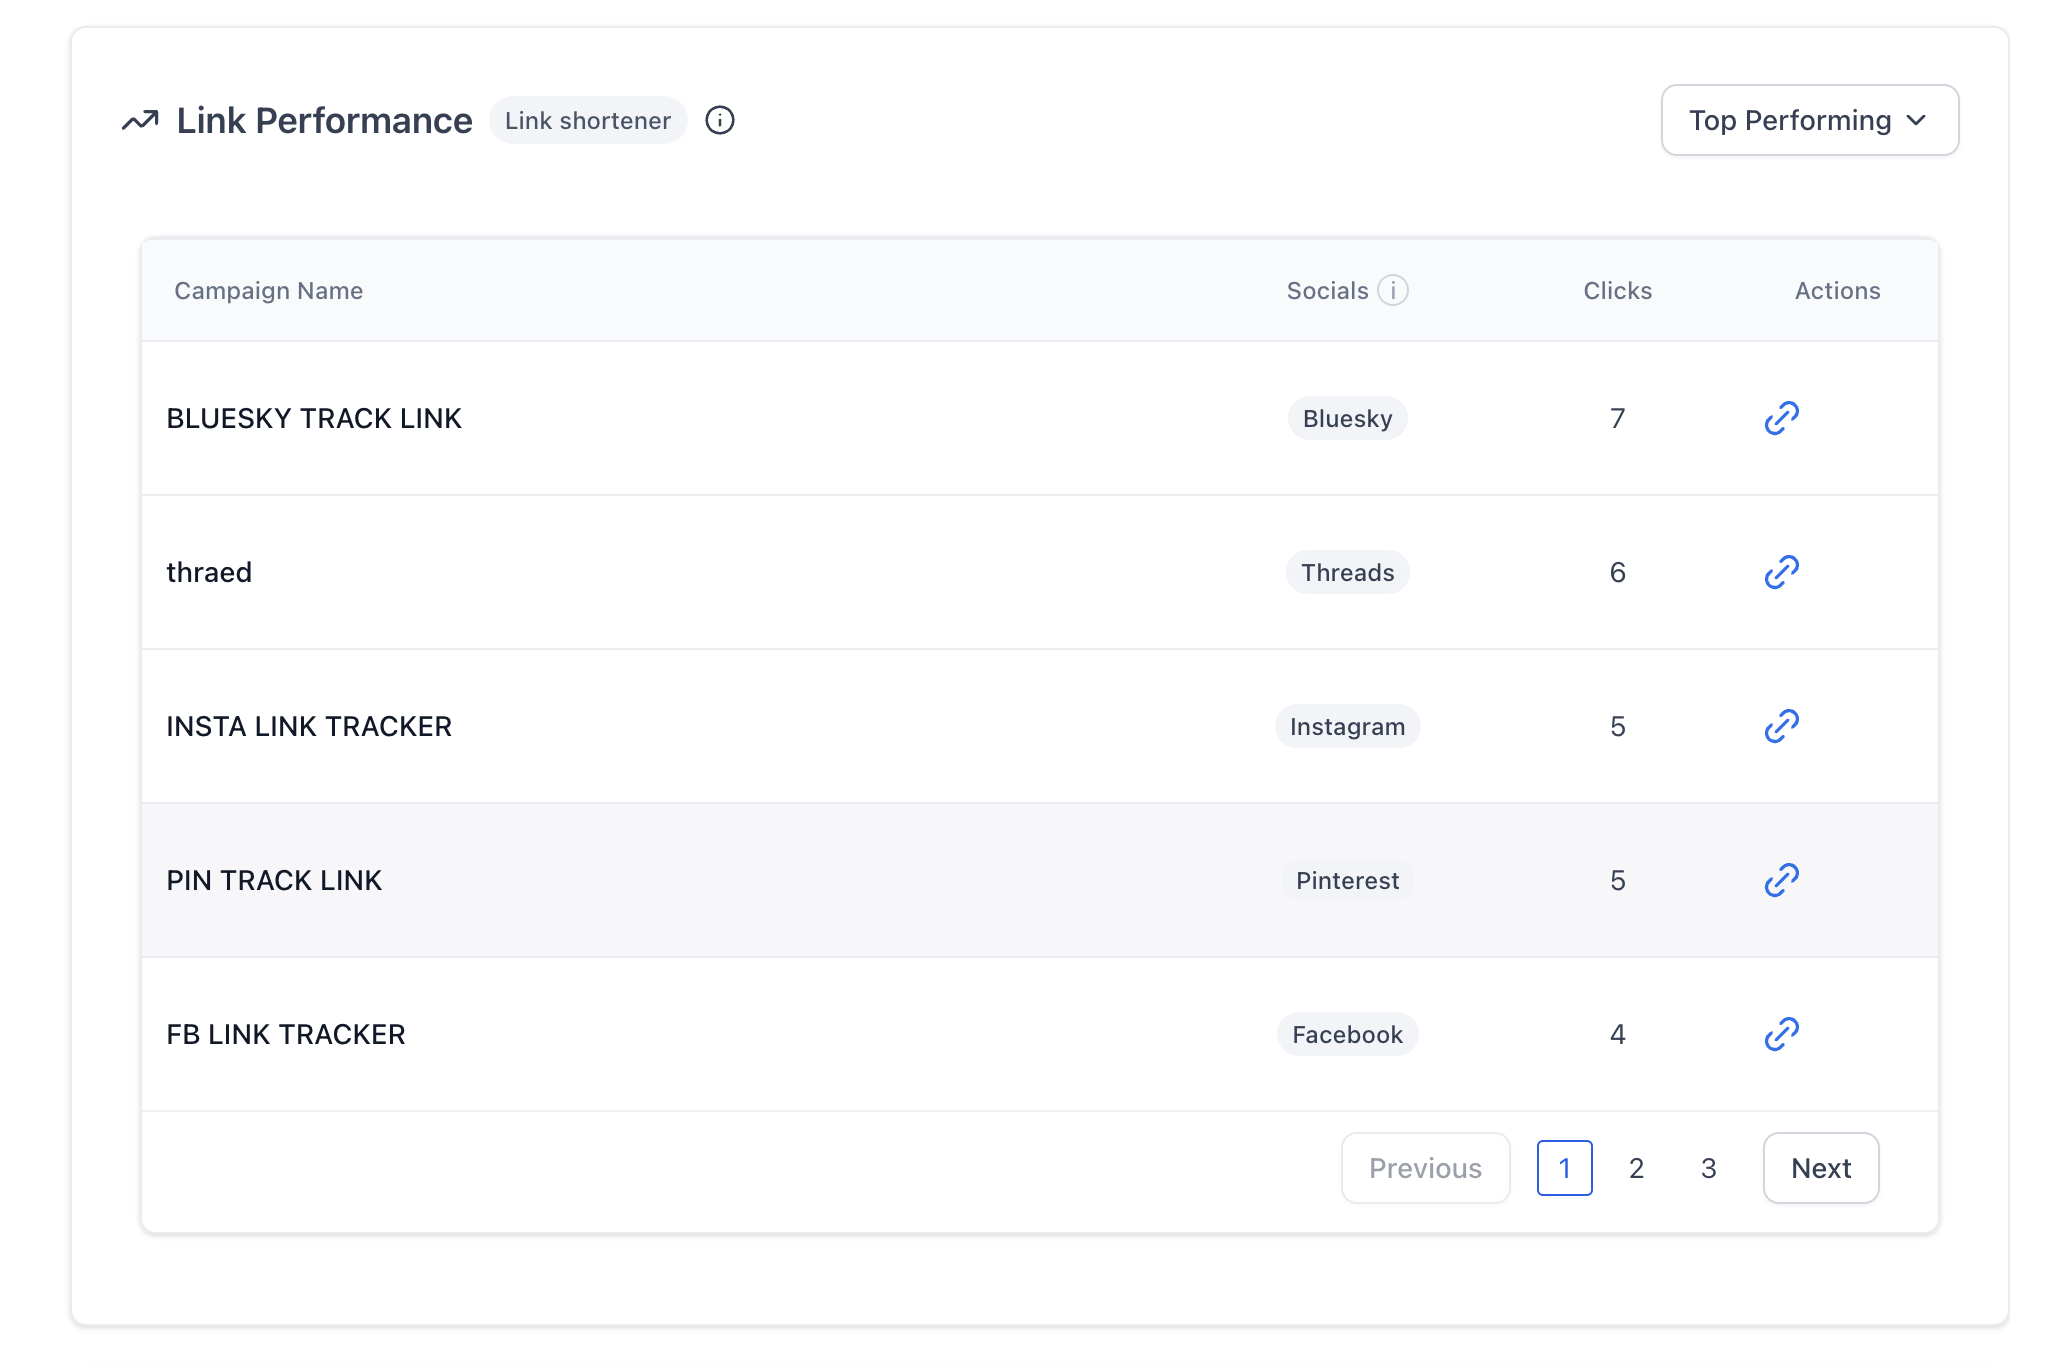This screenshot has width=2070, height=1366.
Task: Select the thraed campaign name
Action: click(x=209, y=572)
